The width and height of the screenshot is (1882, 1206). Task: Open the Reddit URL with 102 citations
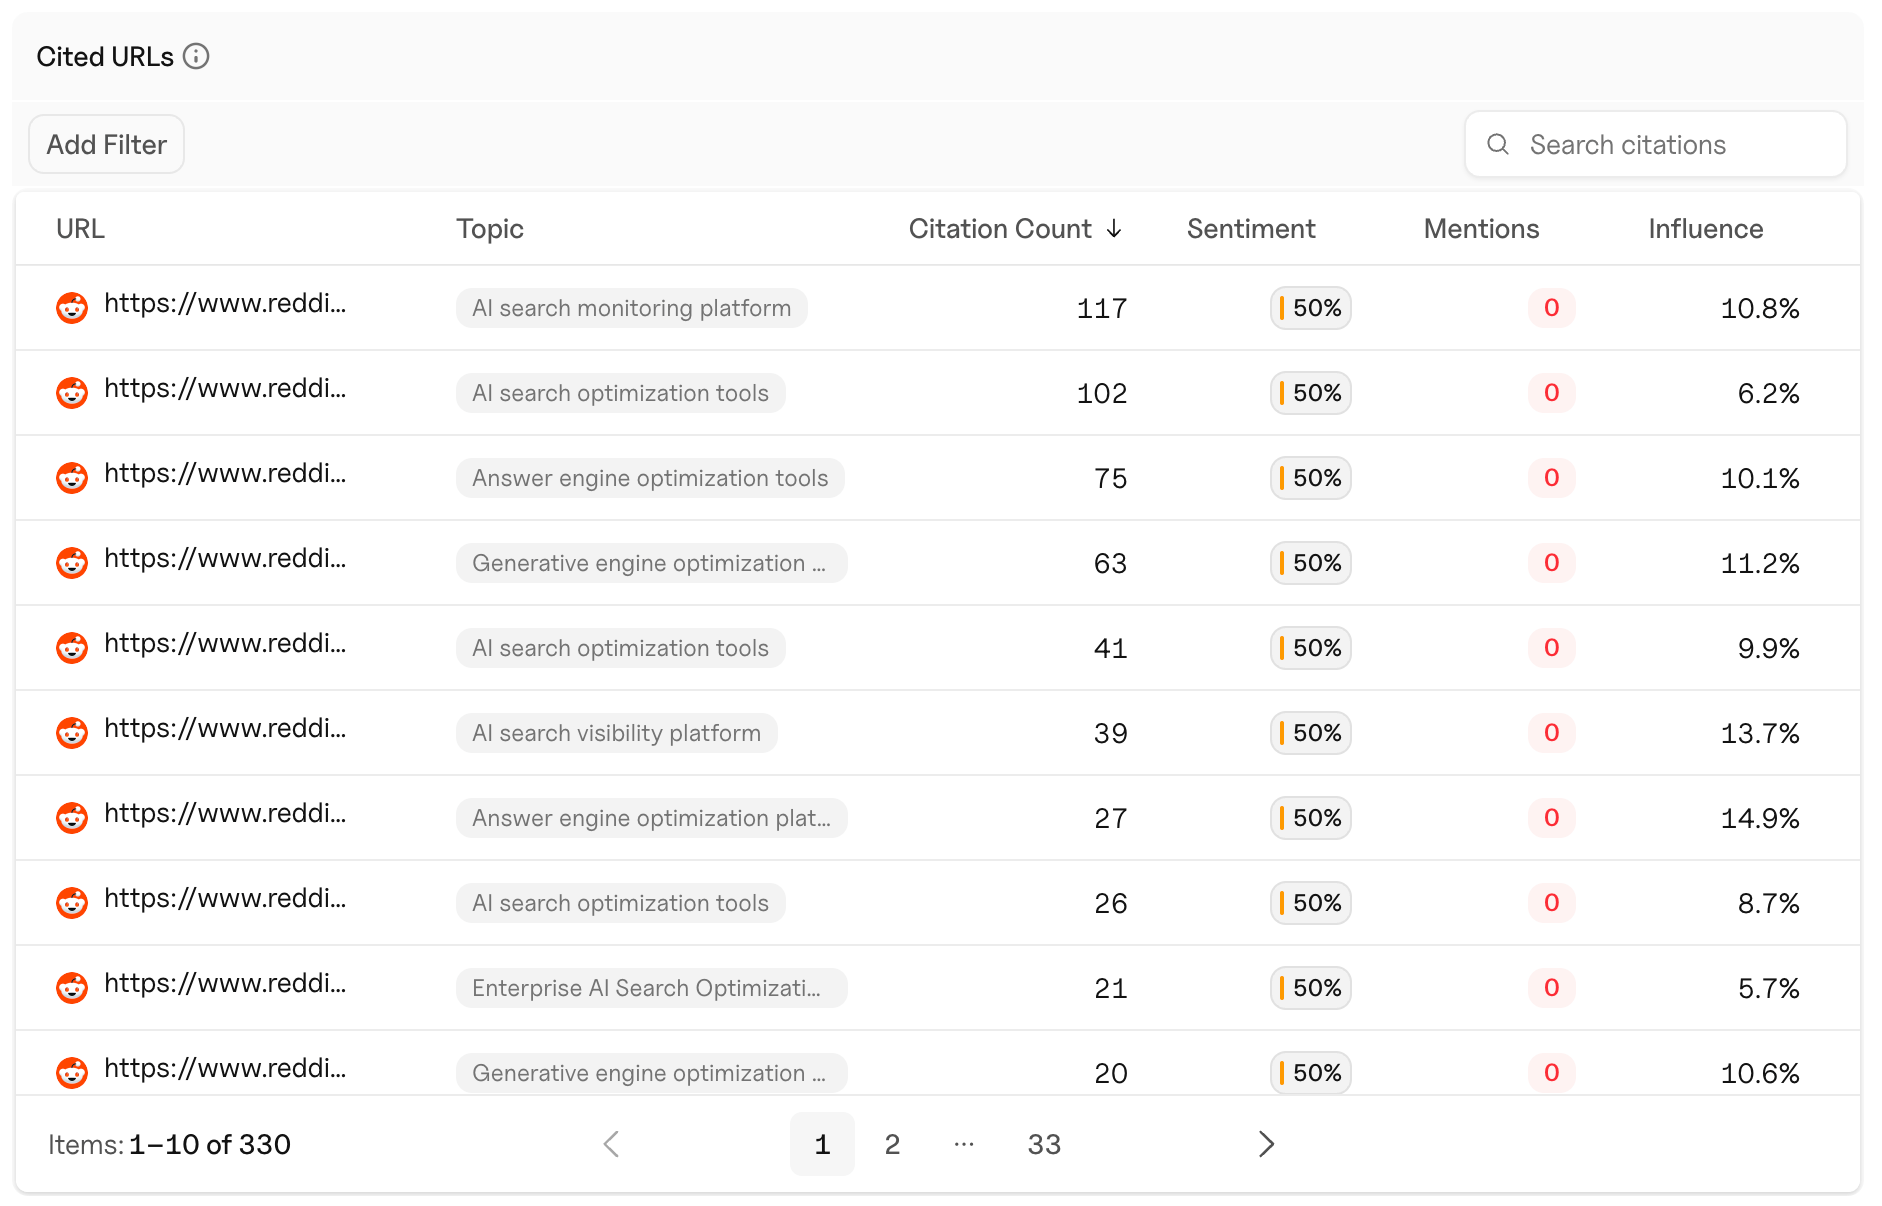coord(225,389)
